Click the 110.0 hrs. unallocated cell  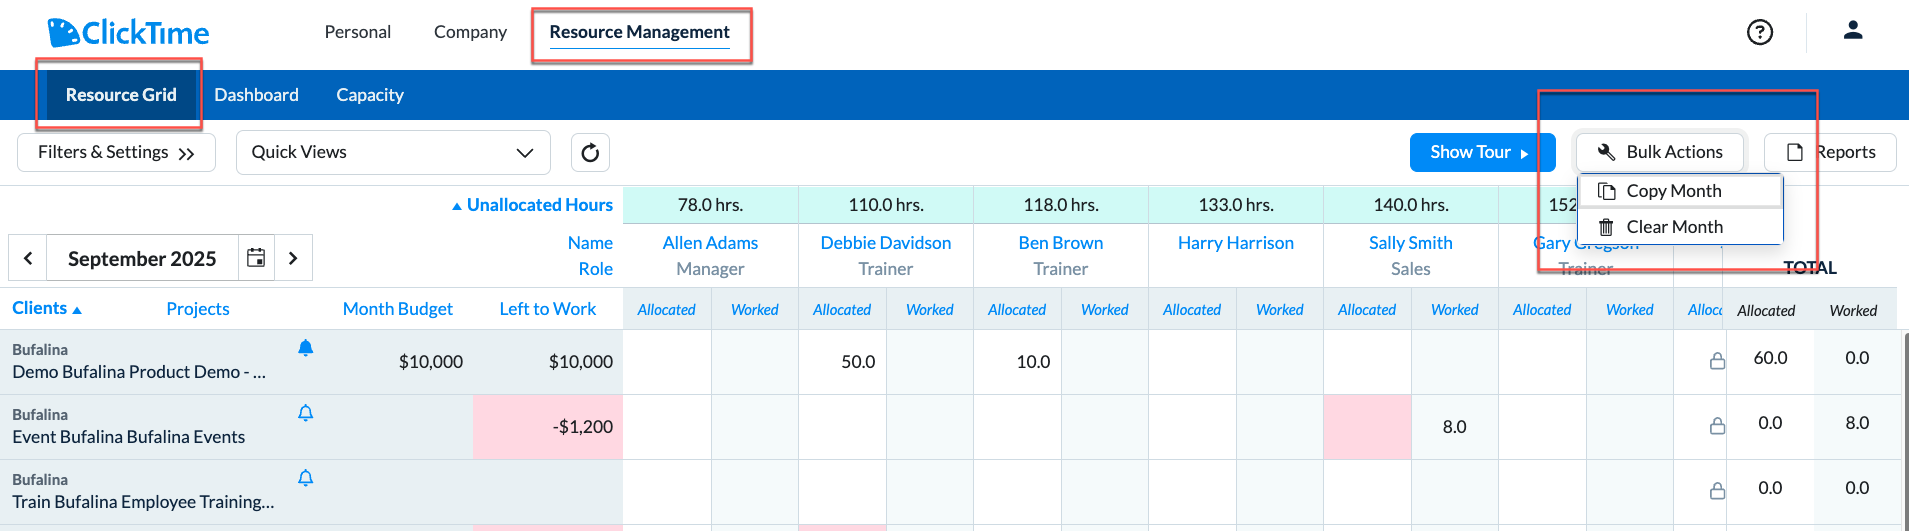[886, 205]
